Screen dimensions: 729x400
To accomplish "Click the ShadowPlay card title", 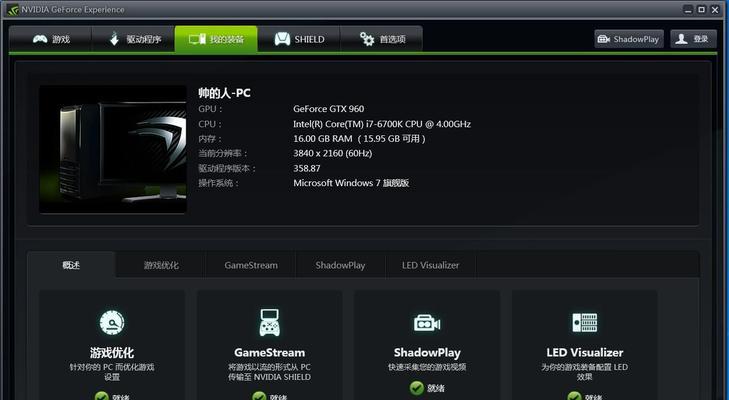I will [x=427, y=353].
